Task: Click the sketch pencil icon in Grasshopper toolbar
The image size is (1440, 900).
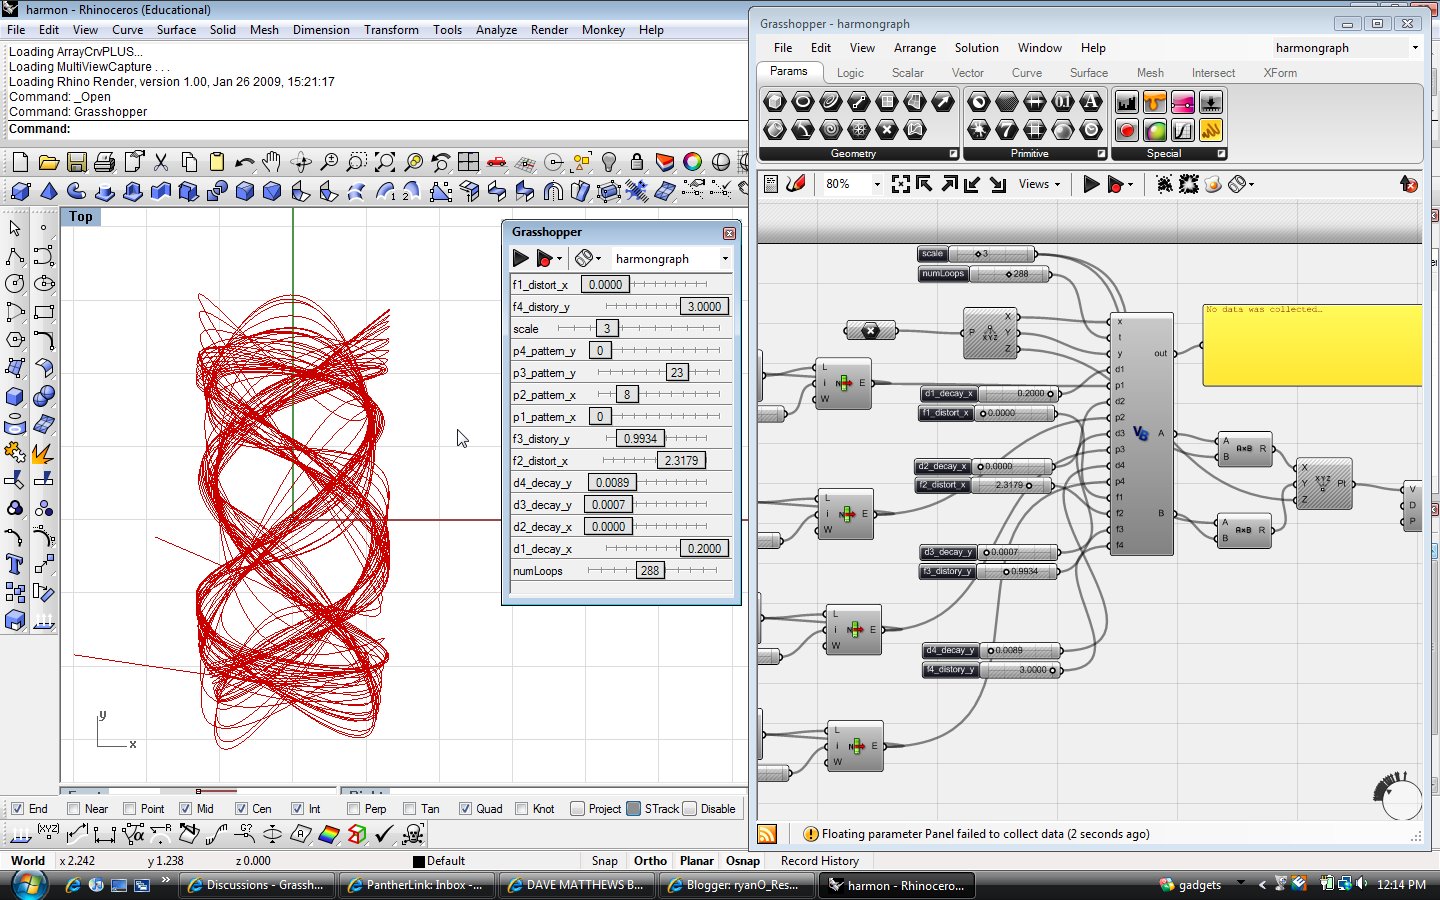Action: tap(797, 184)
